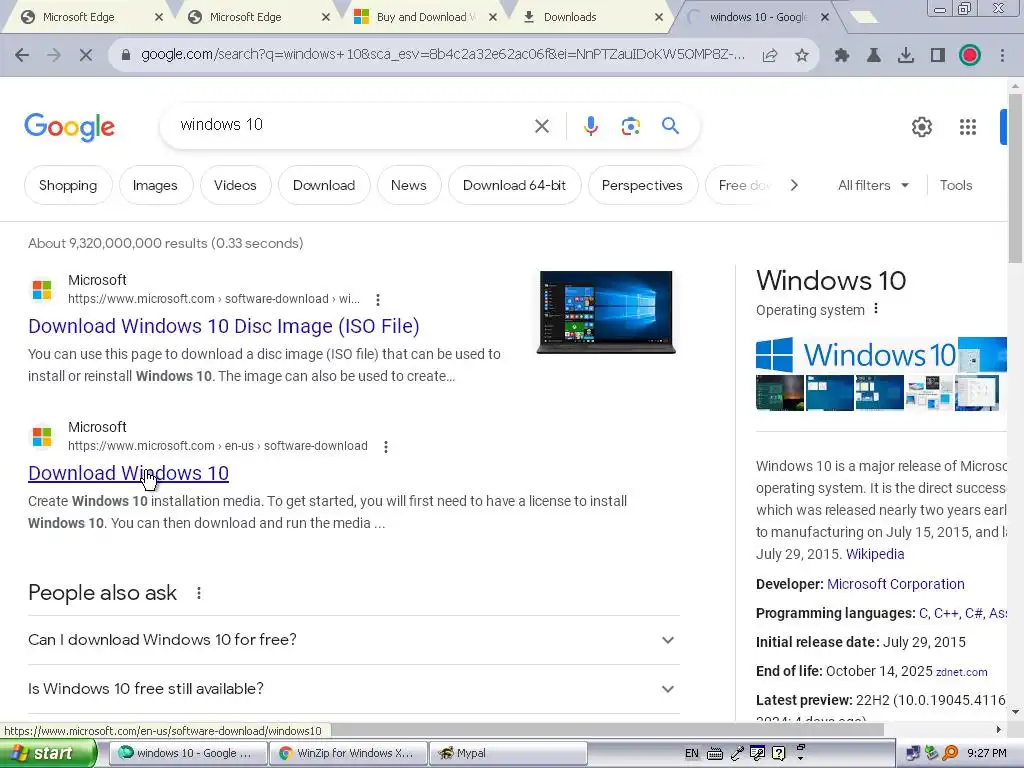The height and width of the screenshot is (768, 1024).
Task: Click the lock icon for site info
Action: [126, 56]
